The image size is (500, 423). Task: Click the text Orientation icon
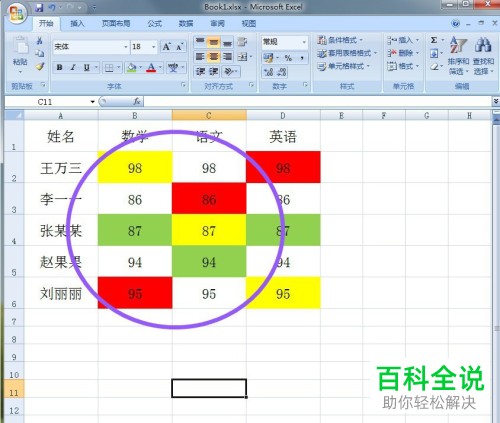point(229,72)
